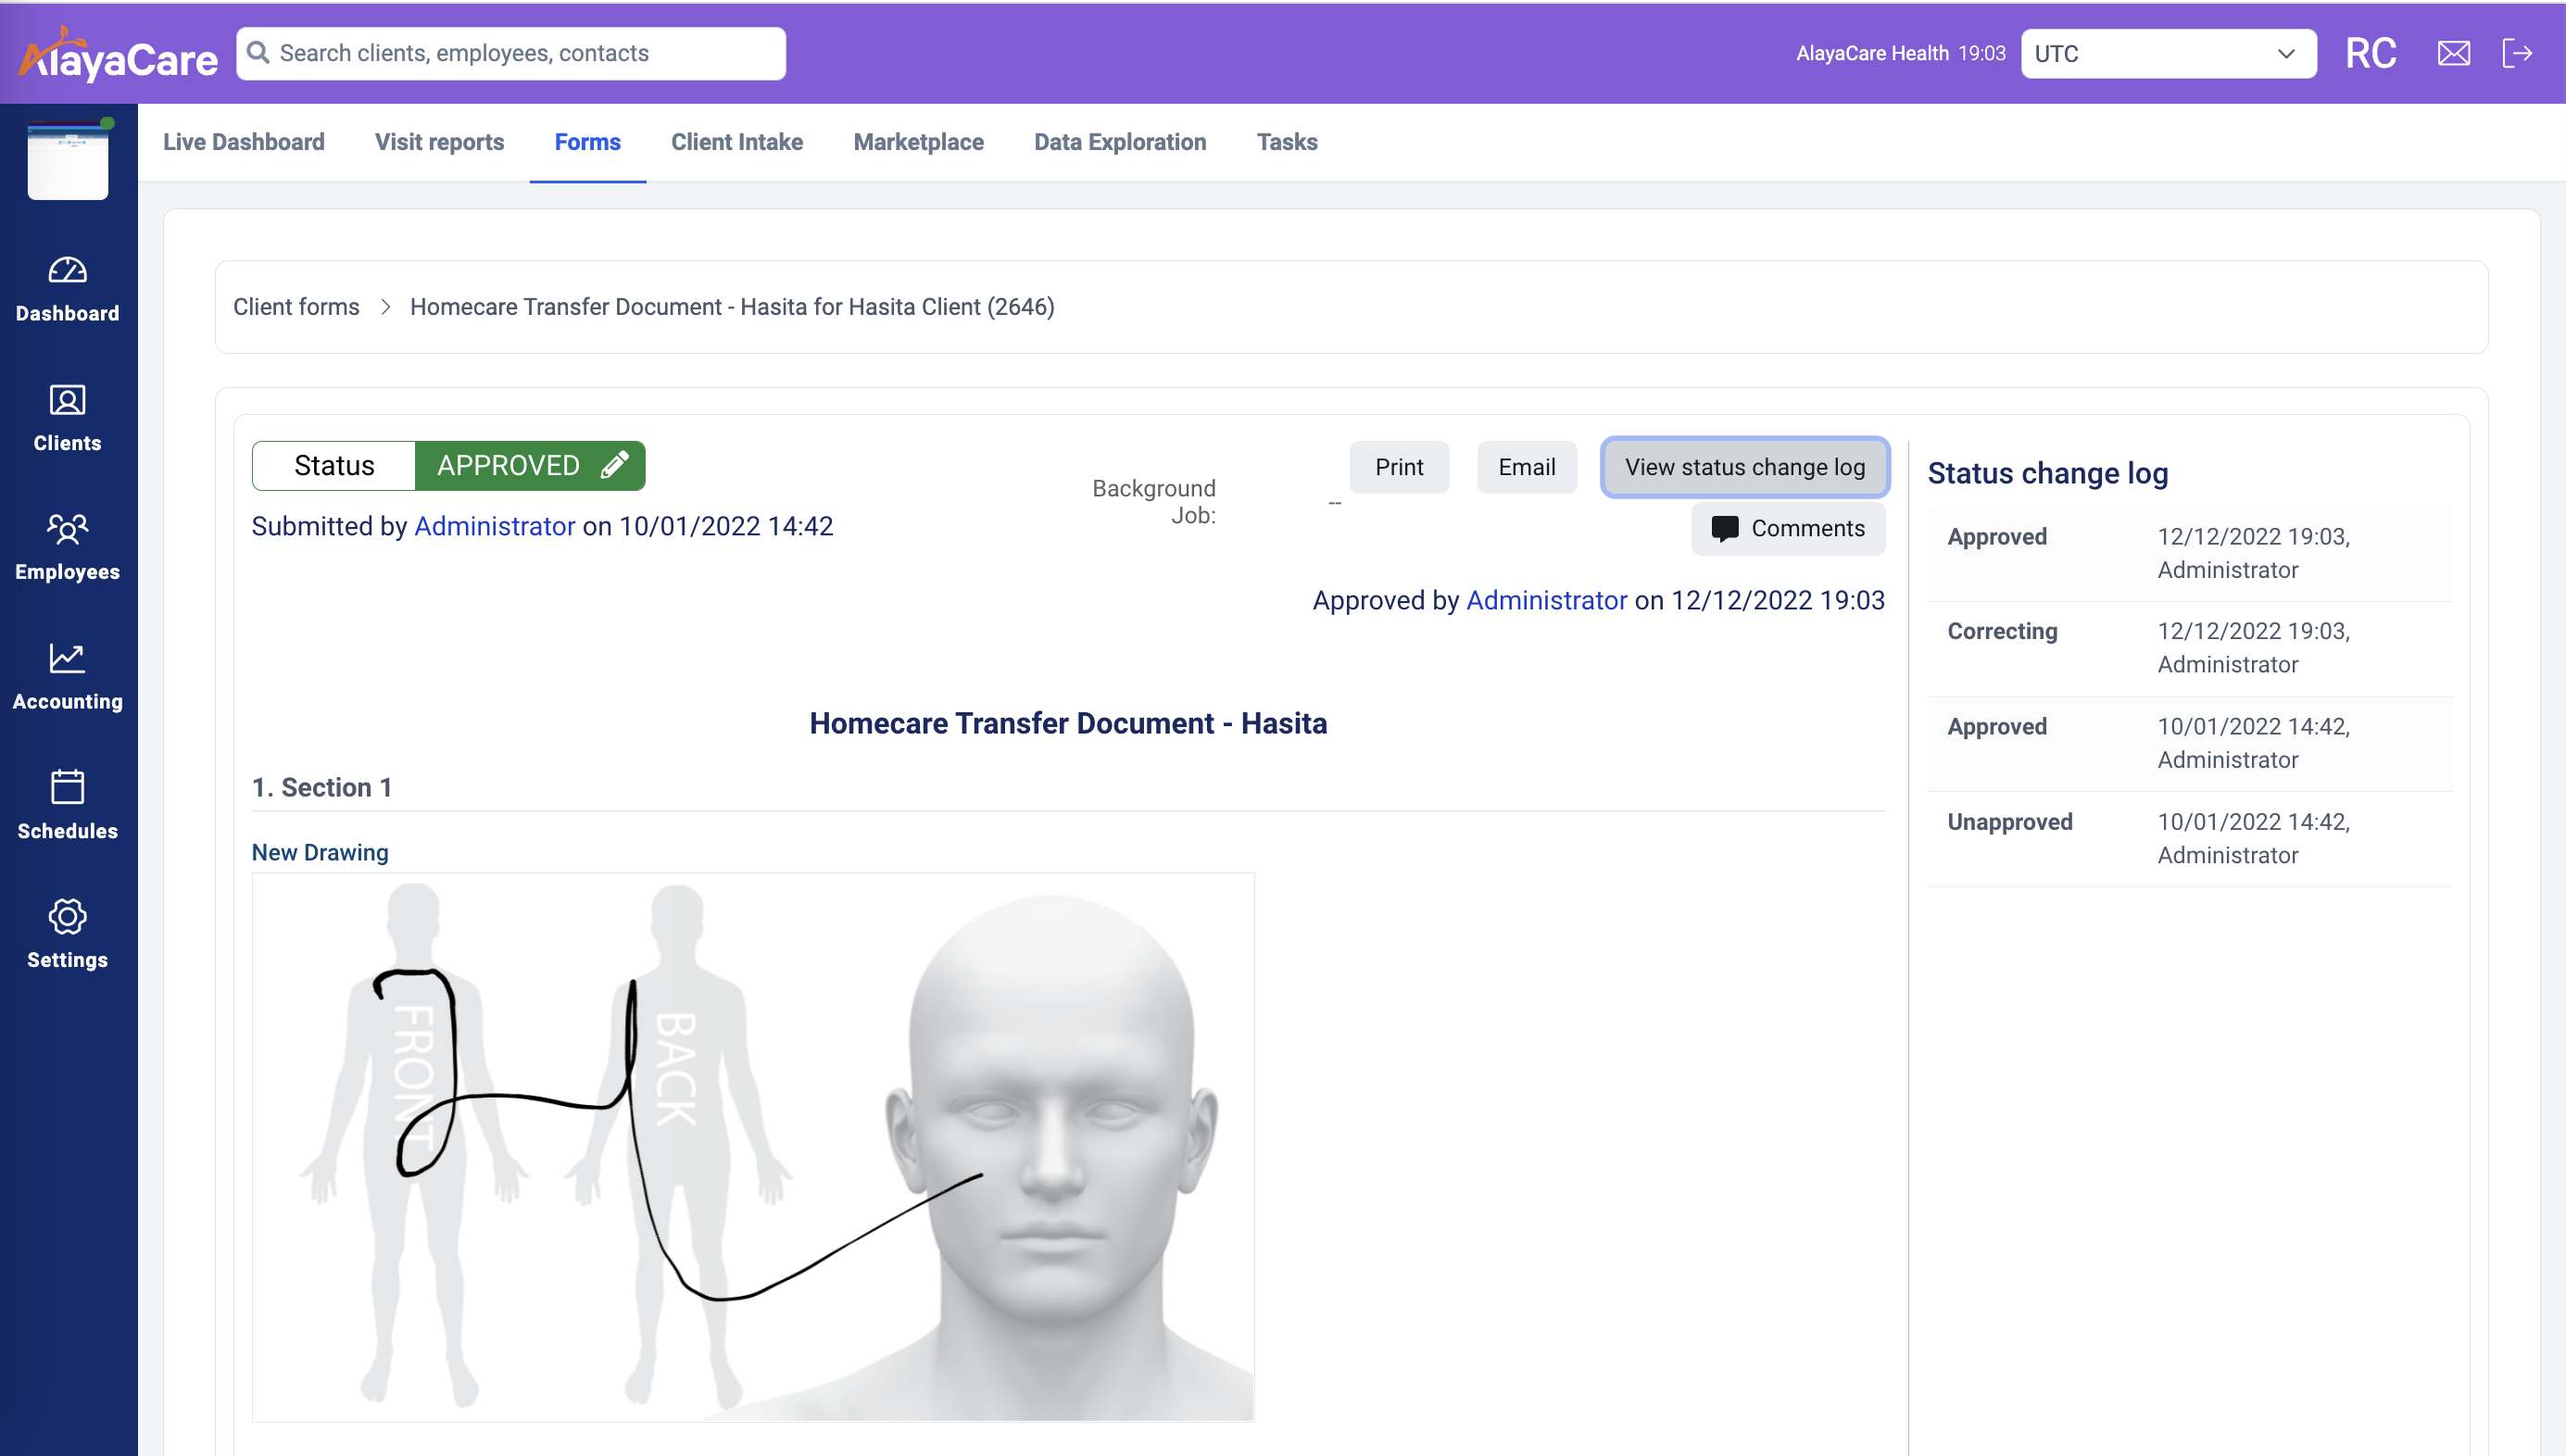This screenshot has height=1456, width=2566.
Task: Toggle View status change log
Action: tap(1744, 467)
